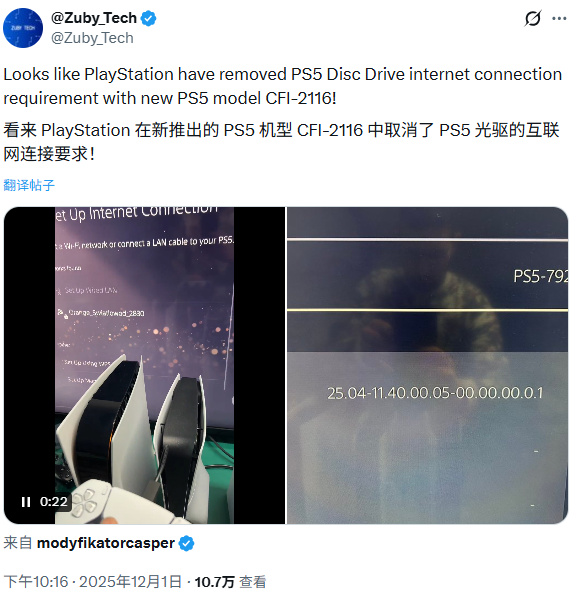Open the modyfikatorcasper source profile link
The height and width of the screenshot is (597, 577).
(105, 543)
